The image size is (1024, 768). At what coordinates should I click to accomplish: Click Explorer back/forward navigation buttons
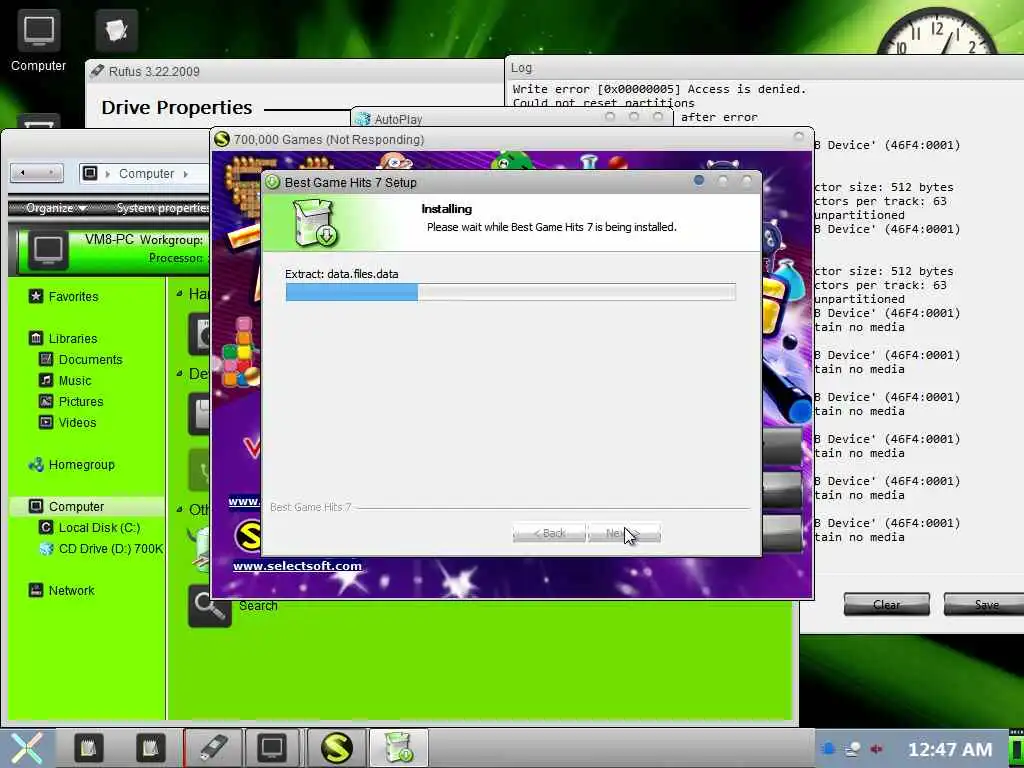click(x=37, y=173)
